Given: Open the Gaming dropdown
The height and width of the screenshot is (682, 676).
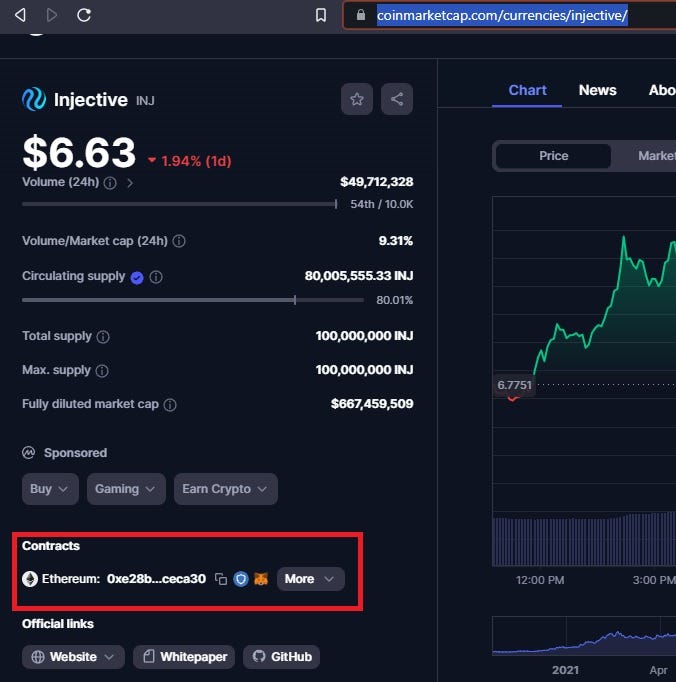Looking at the screenshot, I should 126,489.
